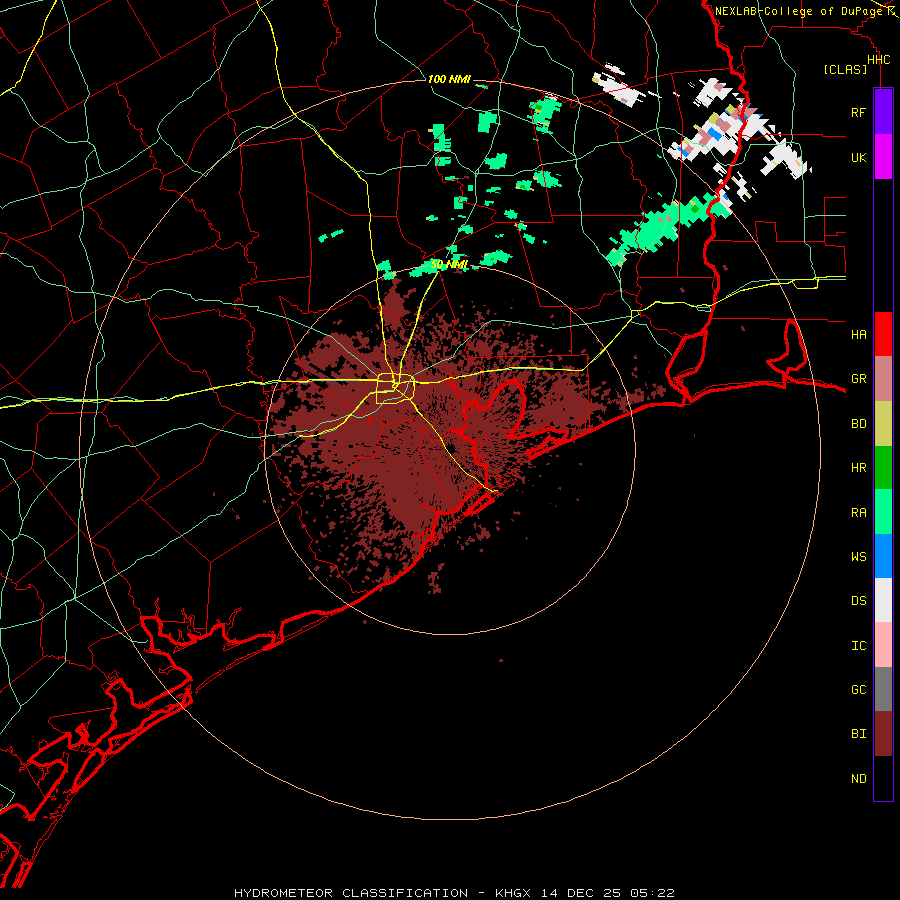
Task: Click the UK magenta legend swatch
Action: pyautogui.click(x=883, y=157)
